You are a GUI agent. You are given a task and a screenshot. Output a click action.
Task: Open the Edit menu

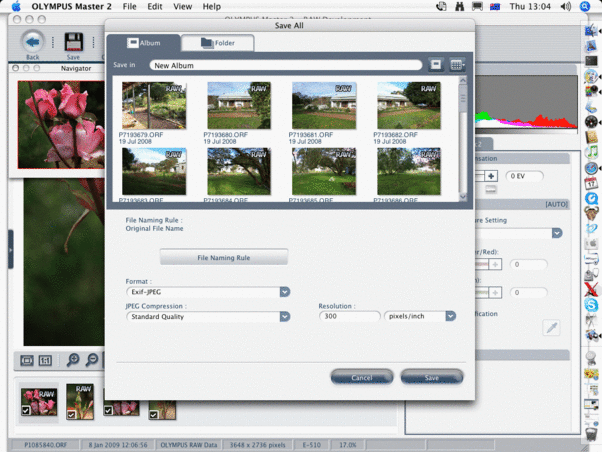[156, 7]
